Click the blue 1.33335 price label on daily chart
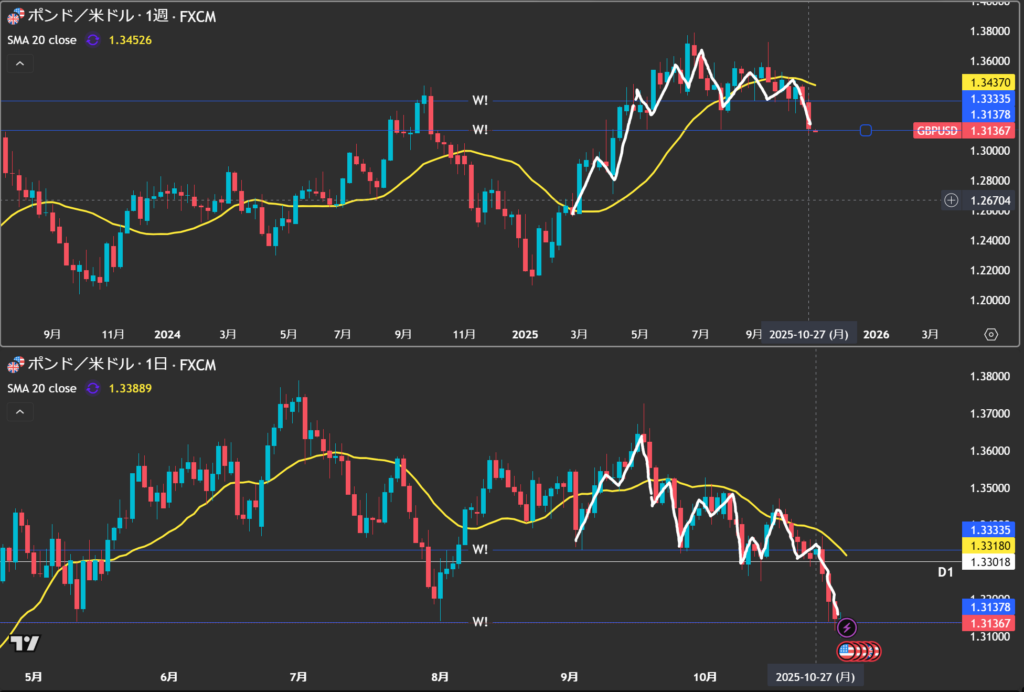Viewport: 1024px width, 692px height. pyautogui.click(x=989, y=528)
